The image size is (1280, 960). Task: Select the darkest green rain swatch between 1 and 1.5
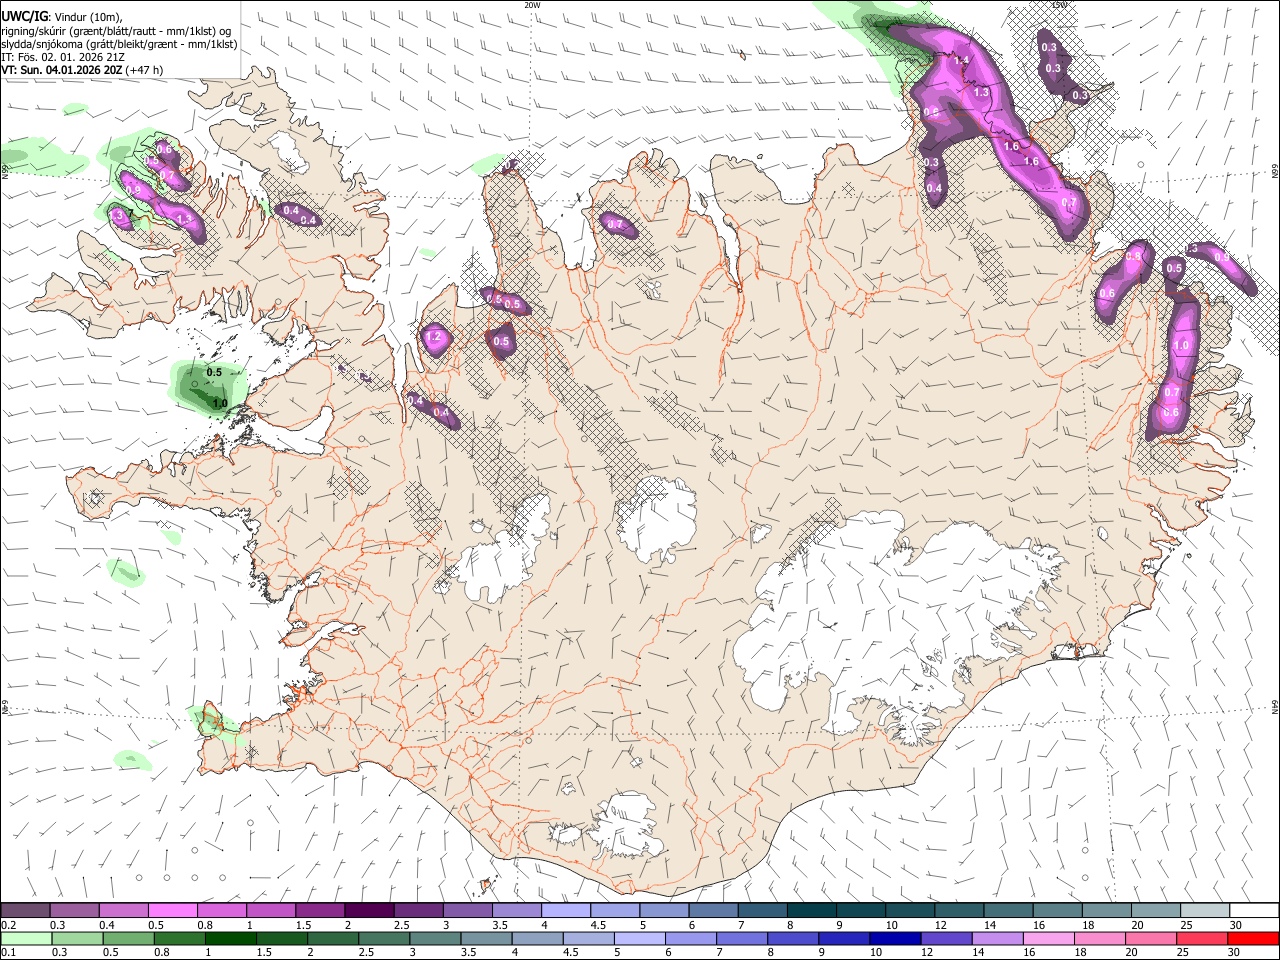pos(230,939)
